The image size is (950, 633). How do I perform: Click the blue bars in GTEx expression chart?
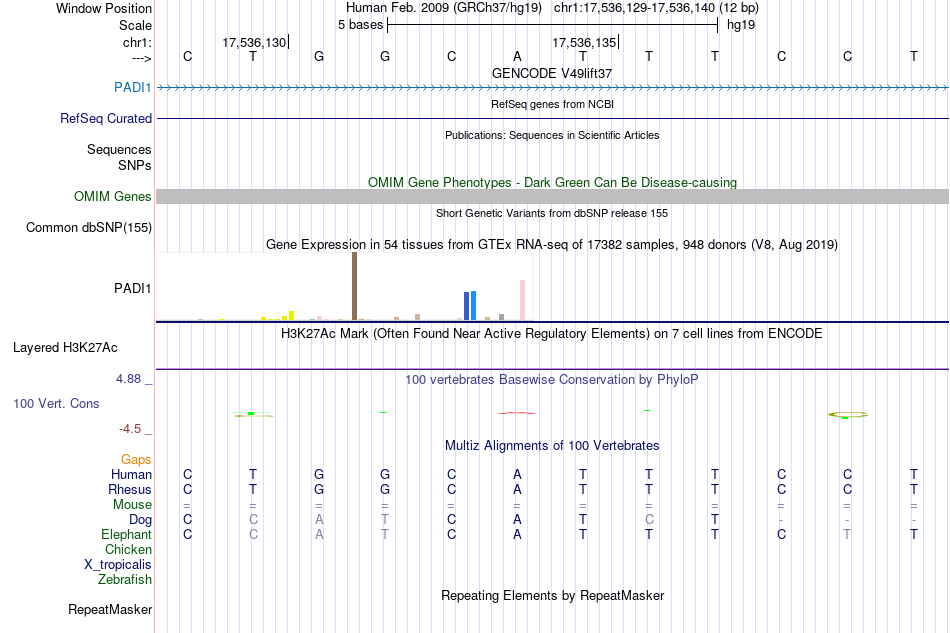click(470, 305)
